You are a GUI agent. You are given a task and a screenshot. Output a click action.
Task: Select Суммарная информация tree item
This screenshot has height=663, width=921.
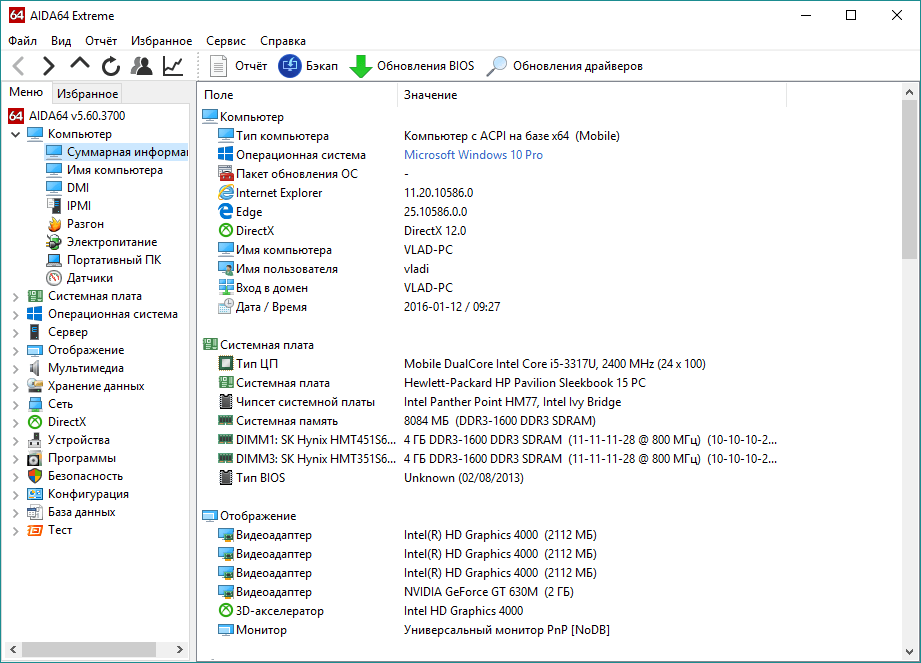click(x=117, y=152)
